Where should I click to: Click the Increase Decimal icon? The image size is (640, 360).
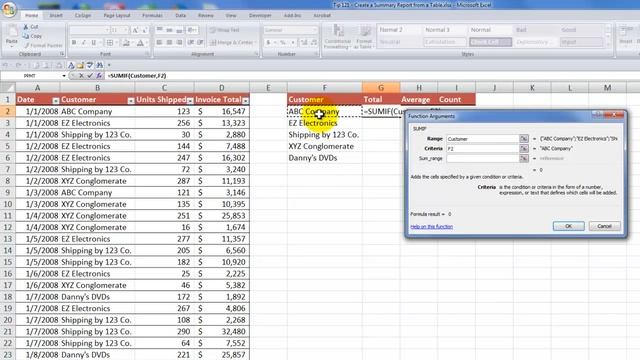pyautogui.click(x=304, y=42)
